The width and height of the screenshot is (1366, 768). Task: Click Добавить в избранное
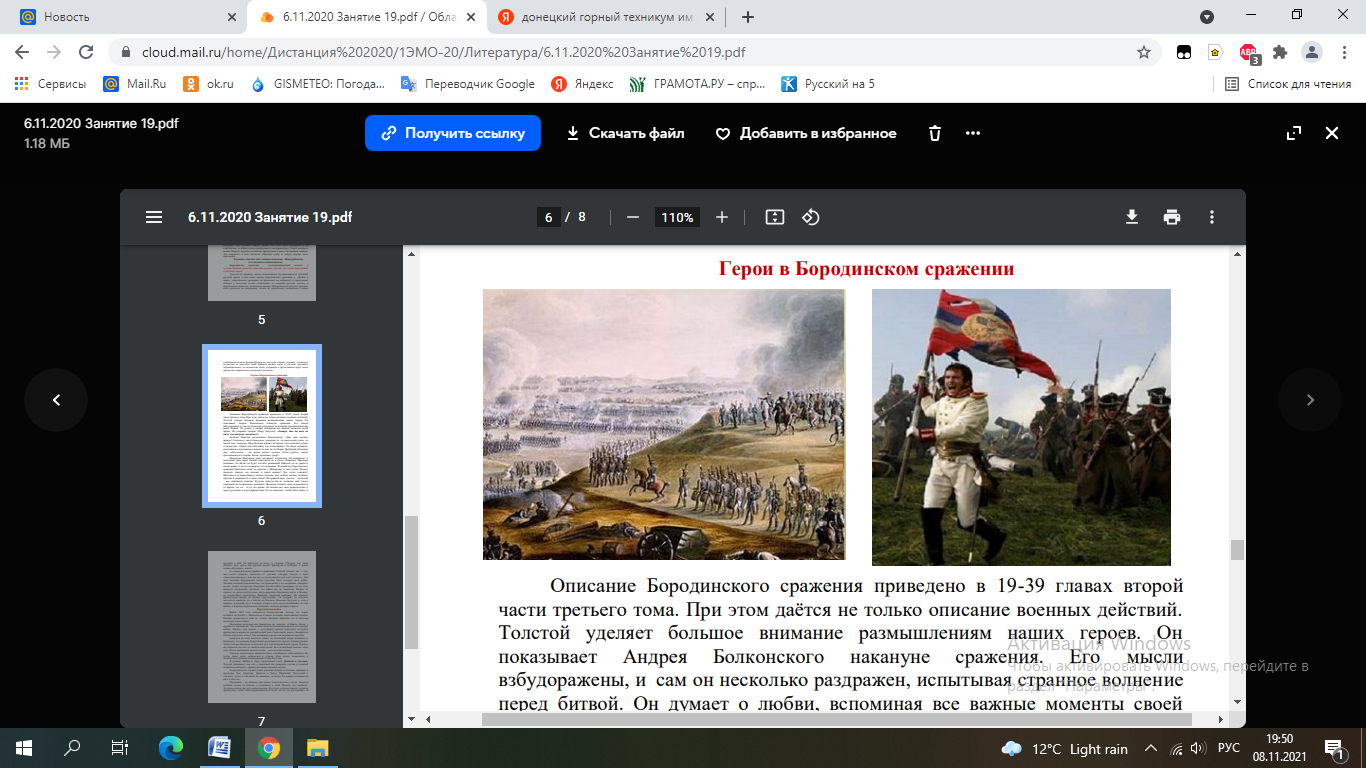coord(806,133)
